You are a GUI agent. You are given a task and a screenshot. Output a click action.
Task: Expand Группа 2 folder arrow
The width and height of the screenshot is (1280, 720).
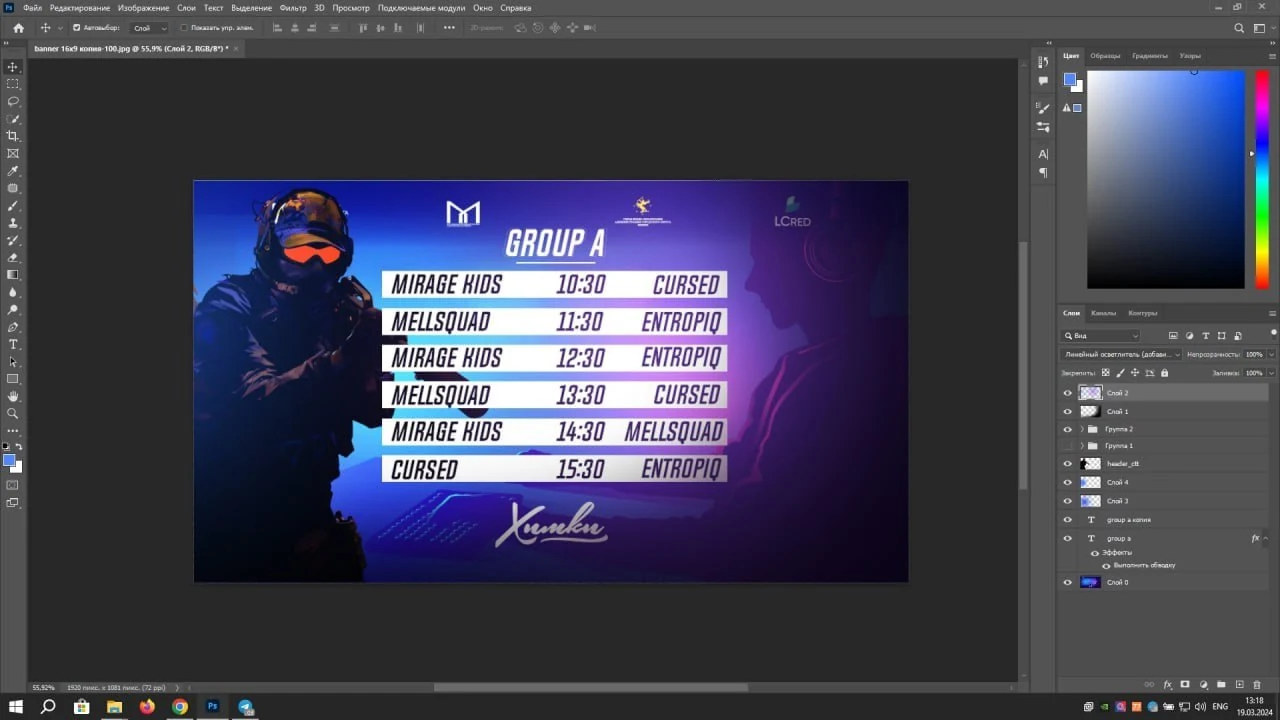[1082, 429]
